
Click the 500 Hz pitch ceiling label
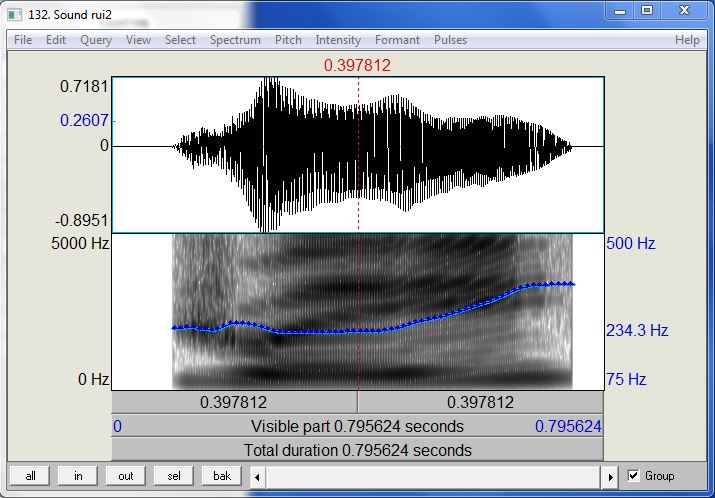tap(631, 244)
